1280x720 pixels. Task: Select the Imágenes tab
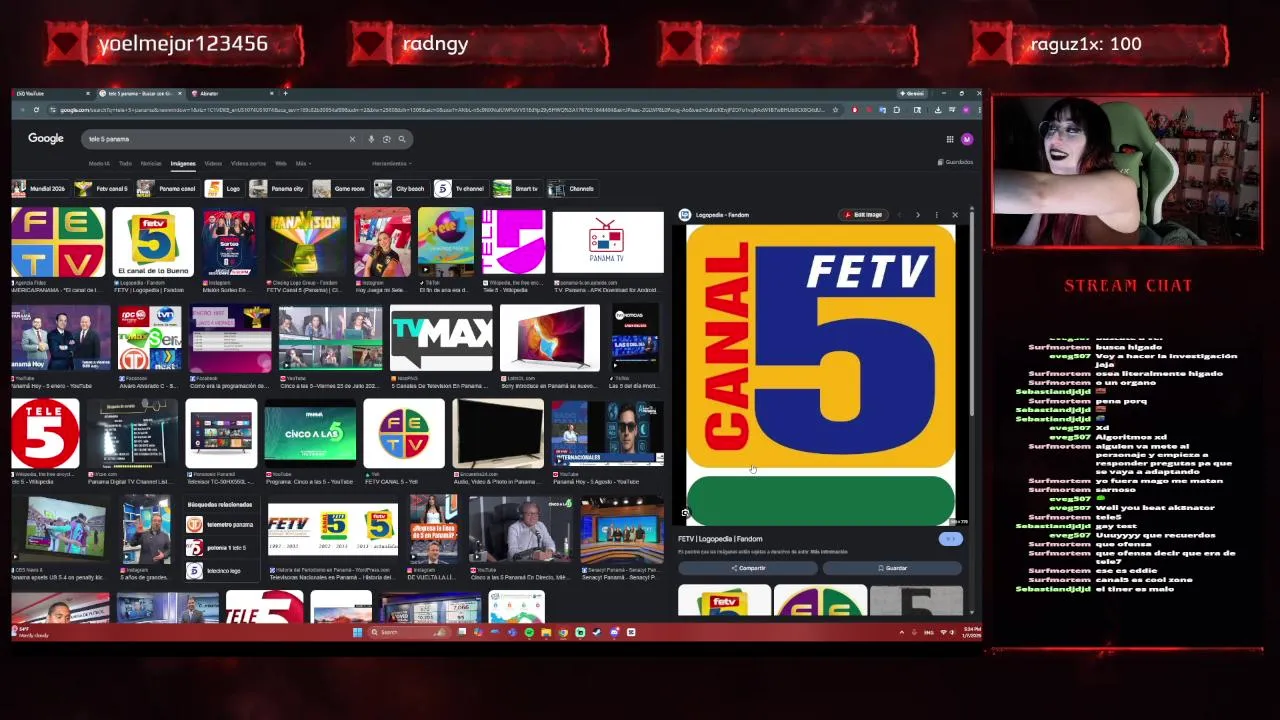(x=183, y=163)
